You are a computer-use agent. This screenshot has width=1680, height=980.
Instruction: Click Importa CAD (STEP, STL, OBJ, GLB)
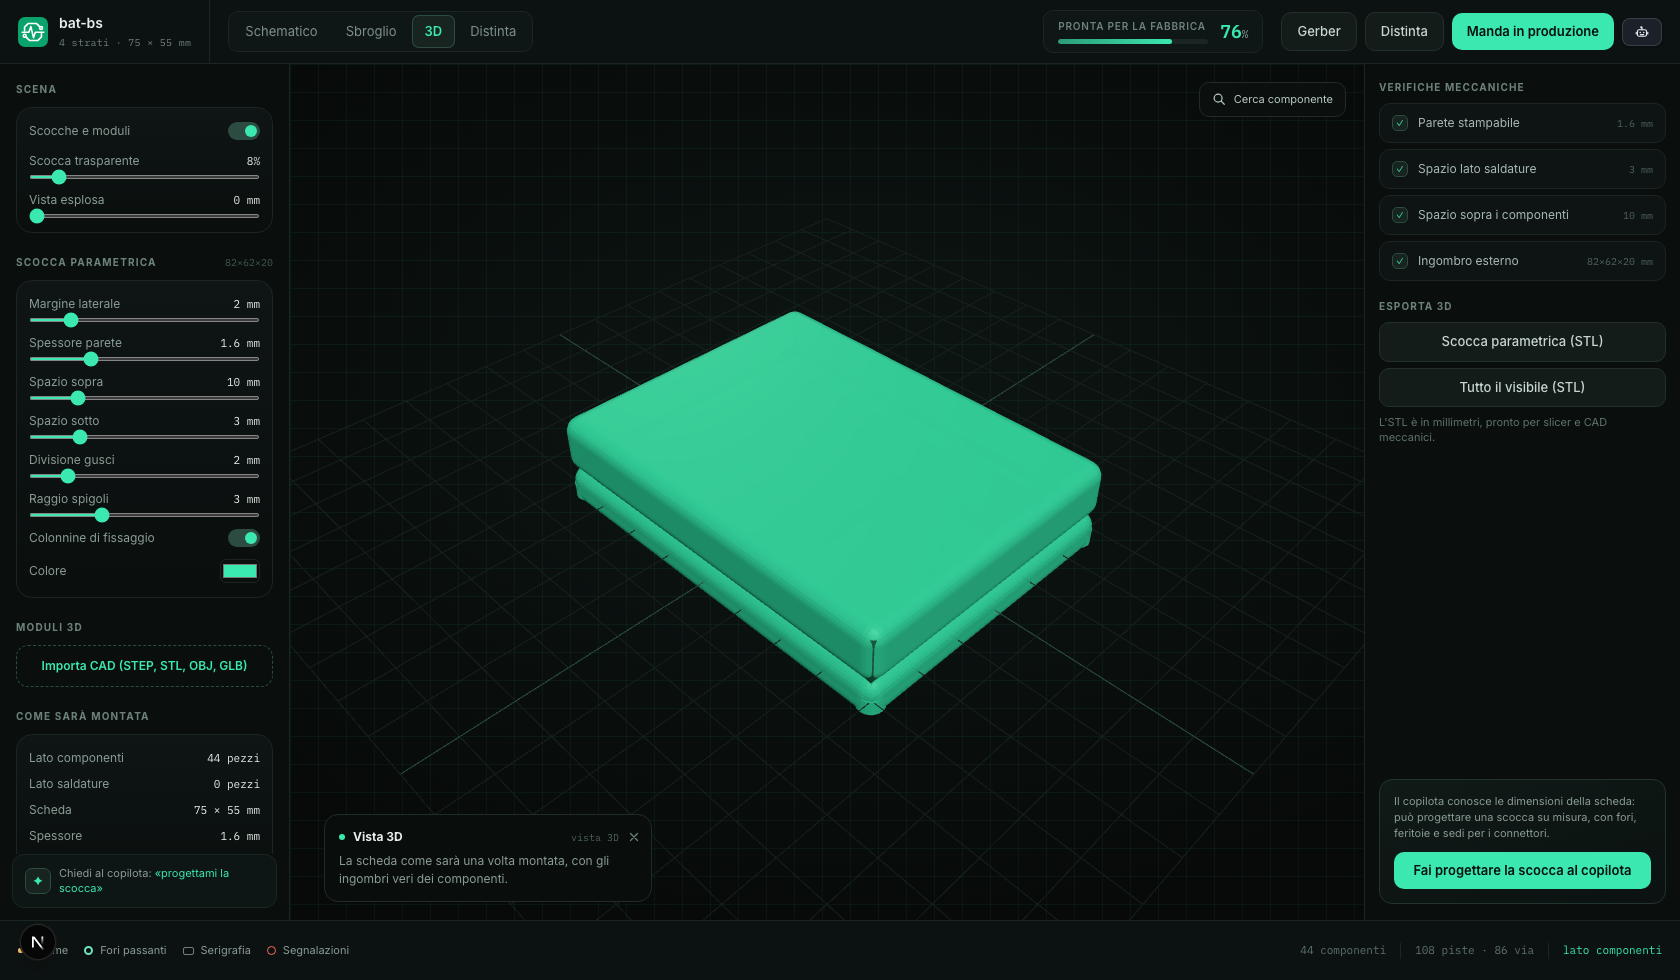point(144,666)
